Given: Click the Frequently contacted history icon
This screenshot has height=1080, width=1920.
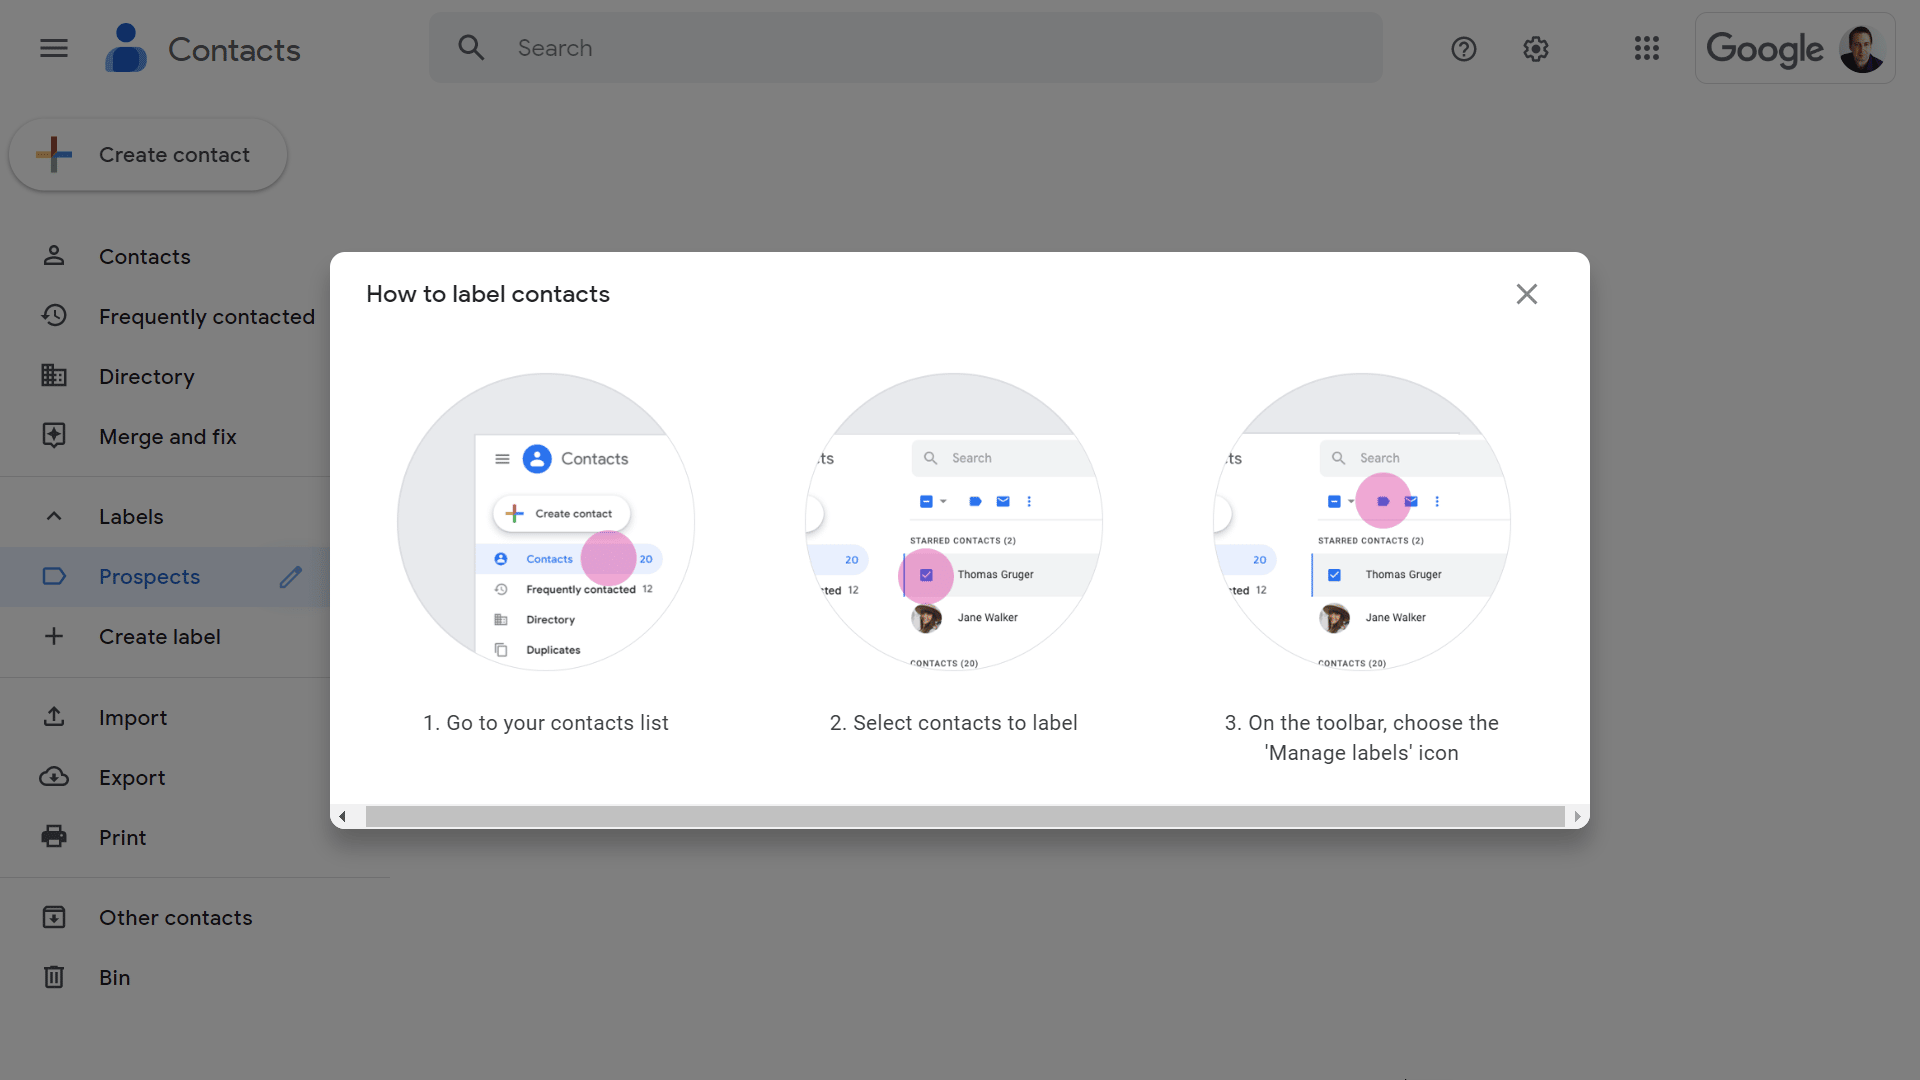Looking at the screenshot, I should tap(54, 316).
